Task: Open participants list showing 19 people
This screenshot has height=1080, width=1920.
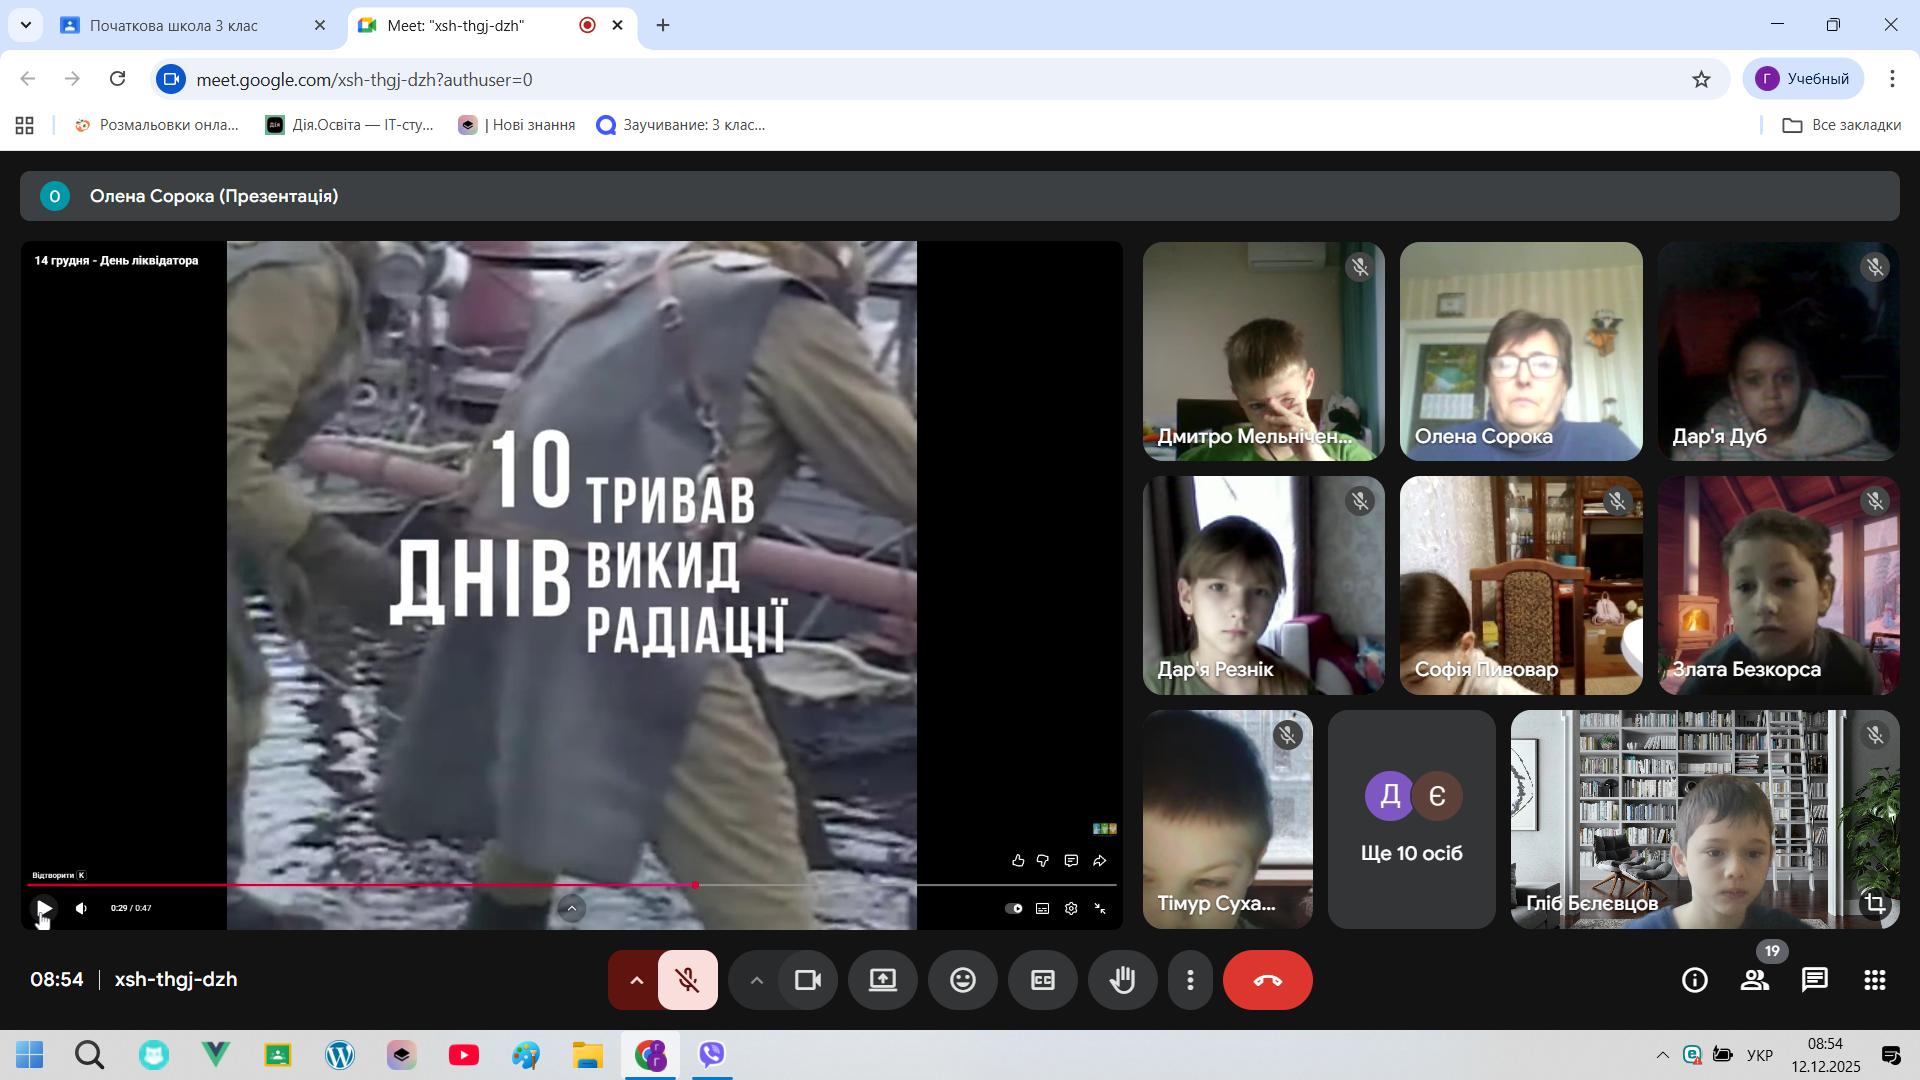Action: [x=1755, y=980]
